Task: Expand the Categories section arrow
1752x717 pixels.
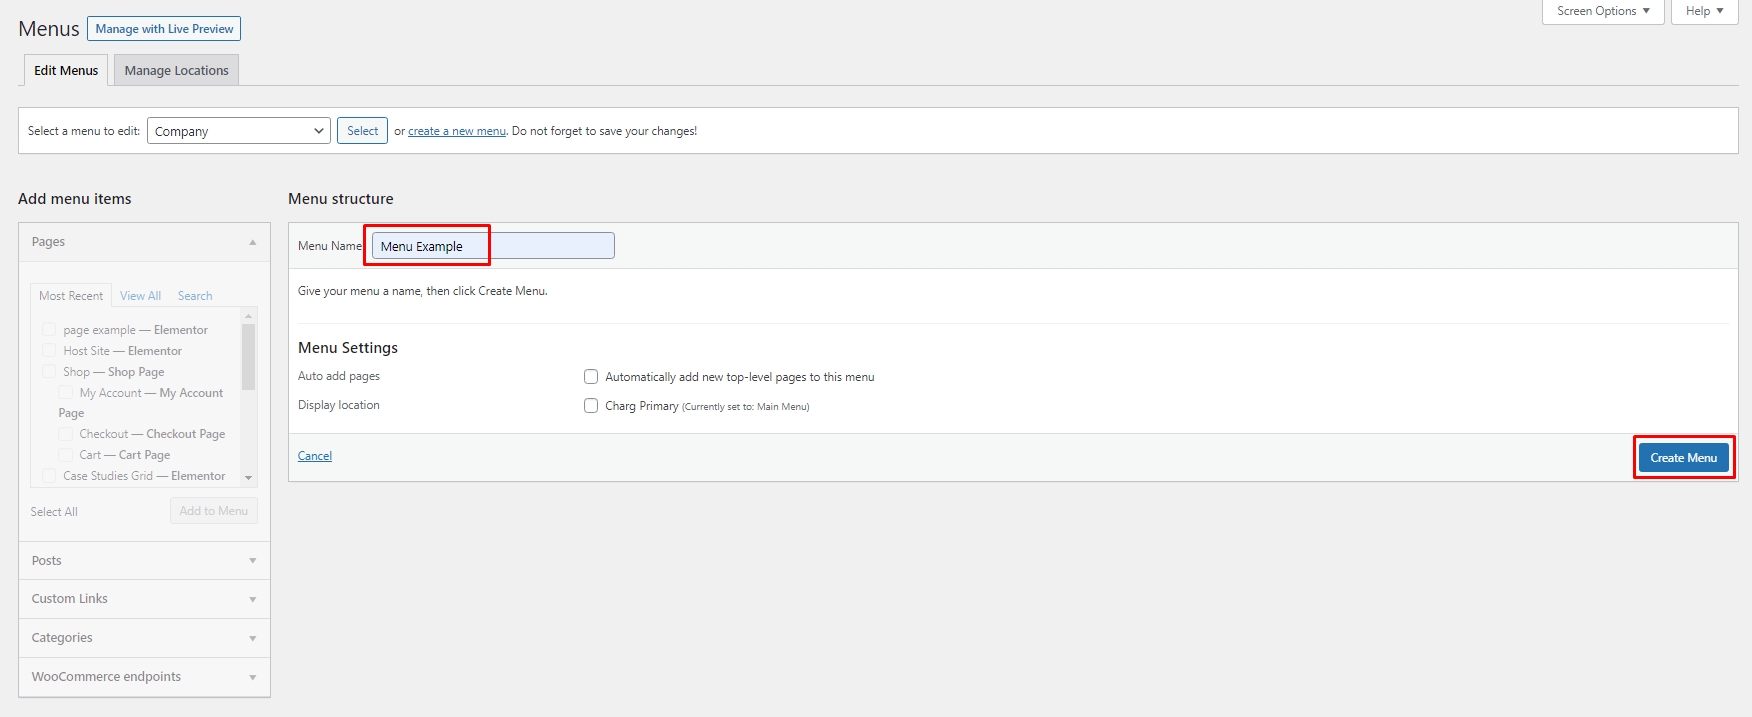Action: pos(252,638)
